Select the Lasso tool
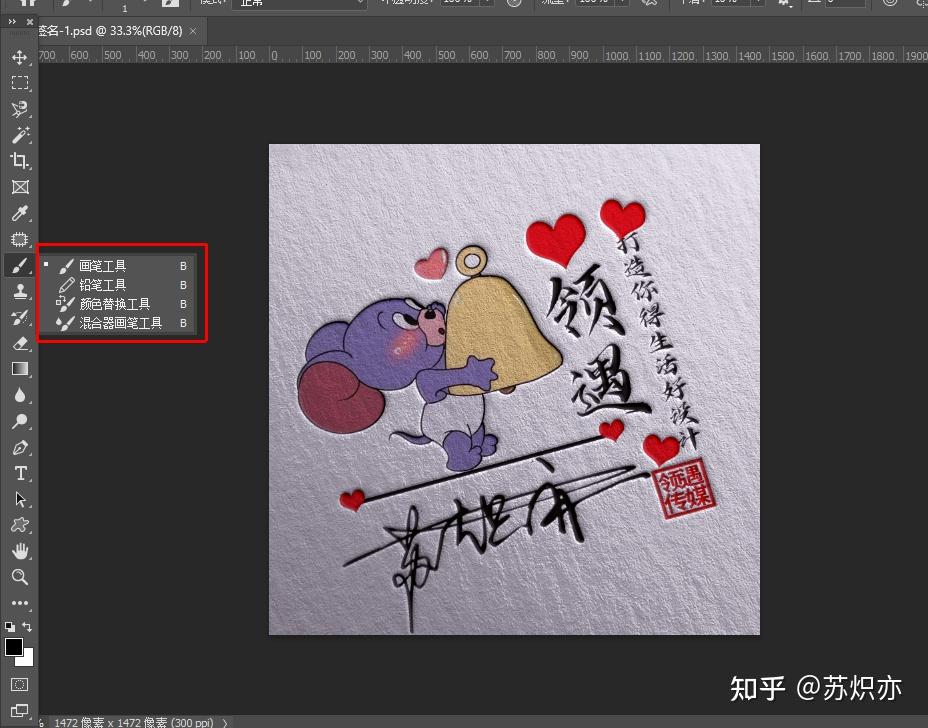Screen dimensions: 928x728 [x=20, y=109]
